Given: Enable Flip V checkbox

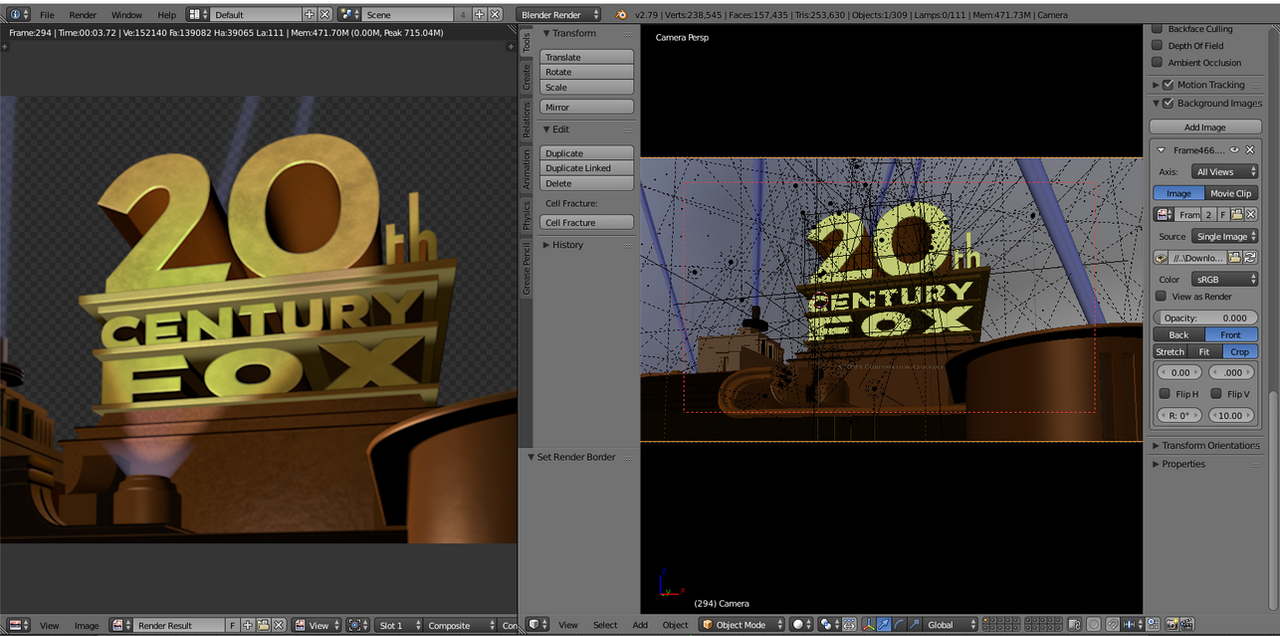Looking at the screenshot, I should coord(1216,394).
